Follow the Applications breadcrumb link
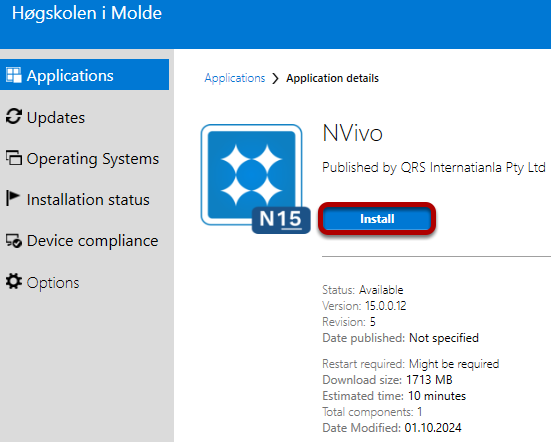 pyautogui.click(x=235, y=78)
